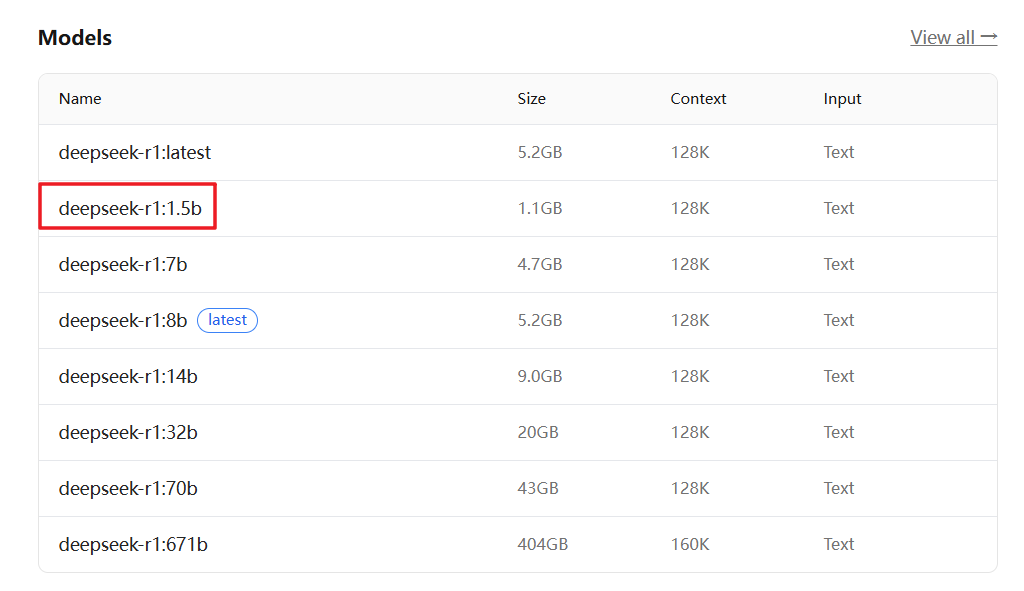
Task: Select the 4.7GB size value
Action: (540, 264)
